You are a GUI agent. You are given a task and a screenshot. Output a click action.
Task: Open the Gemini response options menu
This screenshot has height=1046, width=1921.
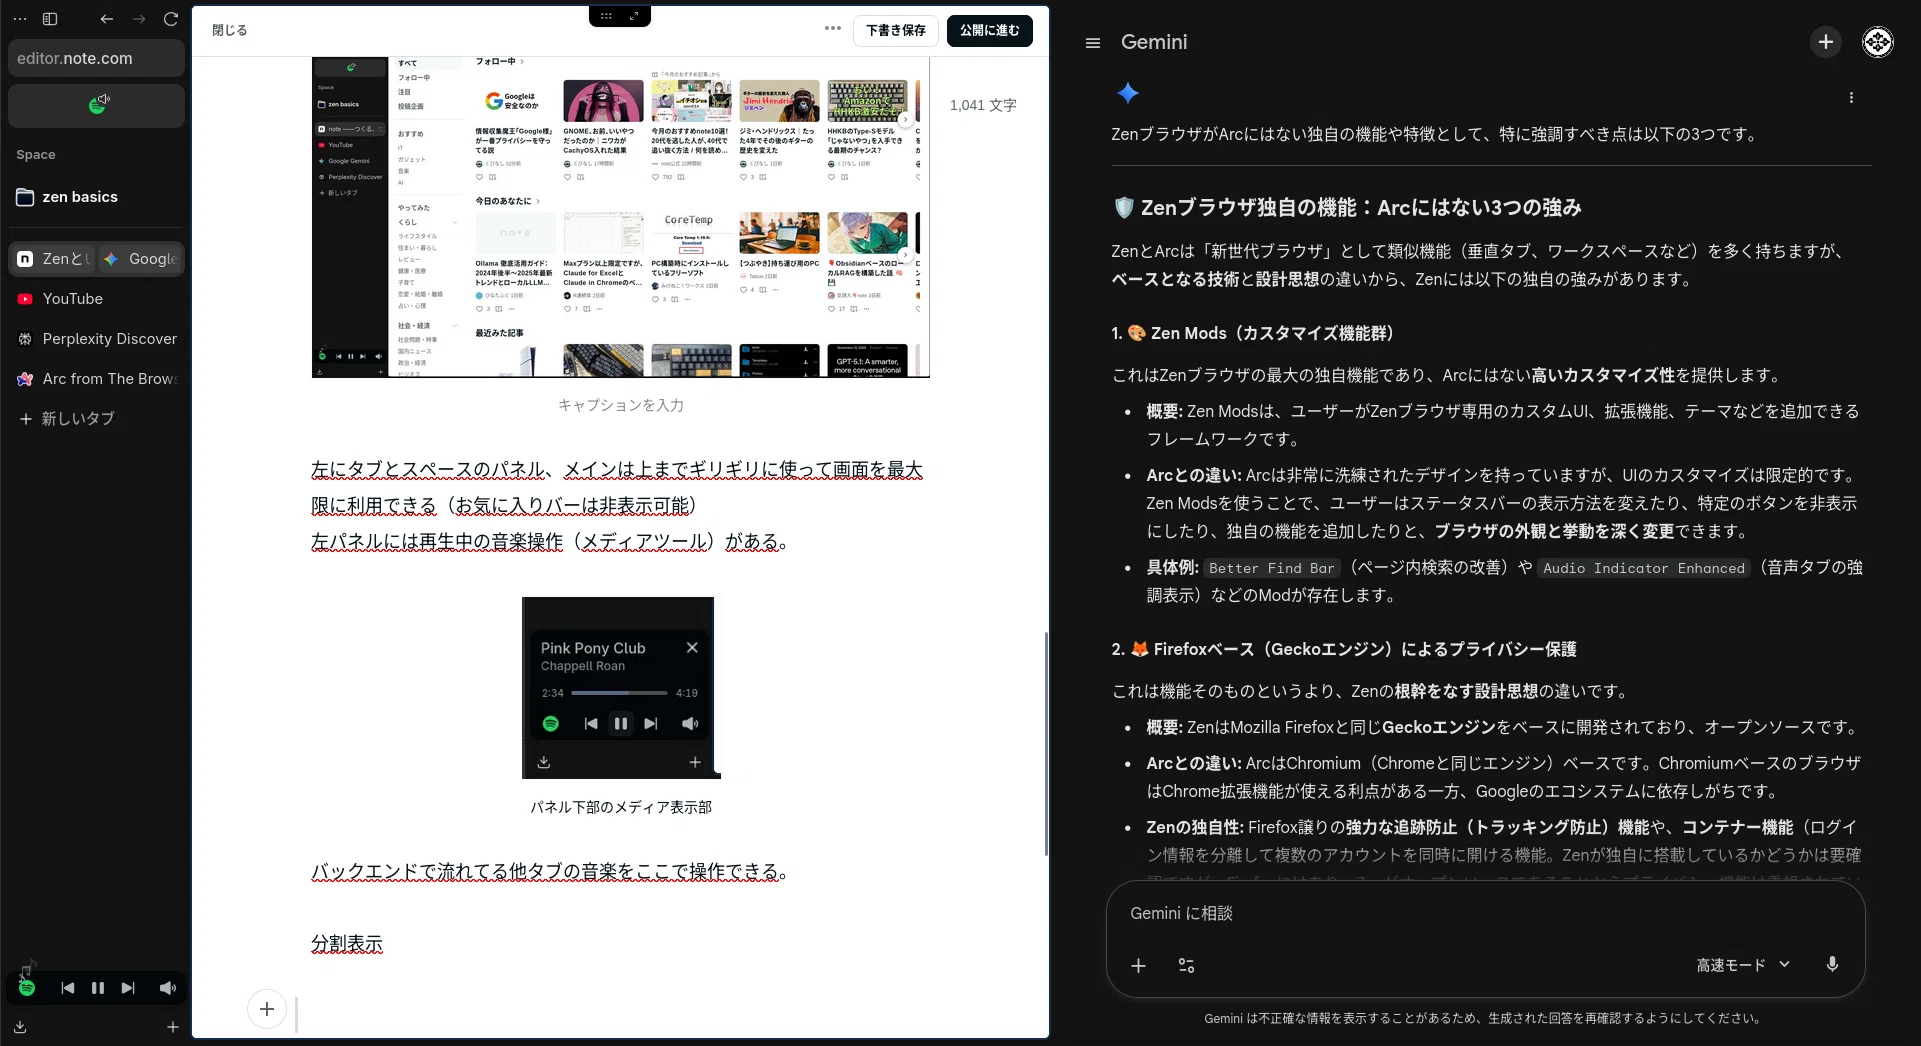[1851, 98]
